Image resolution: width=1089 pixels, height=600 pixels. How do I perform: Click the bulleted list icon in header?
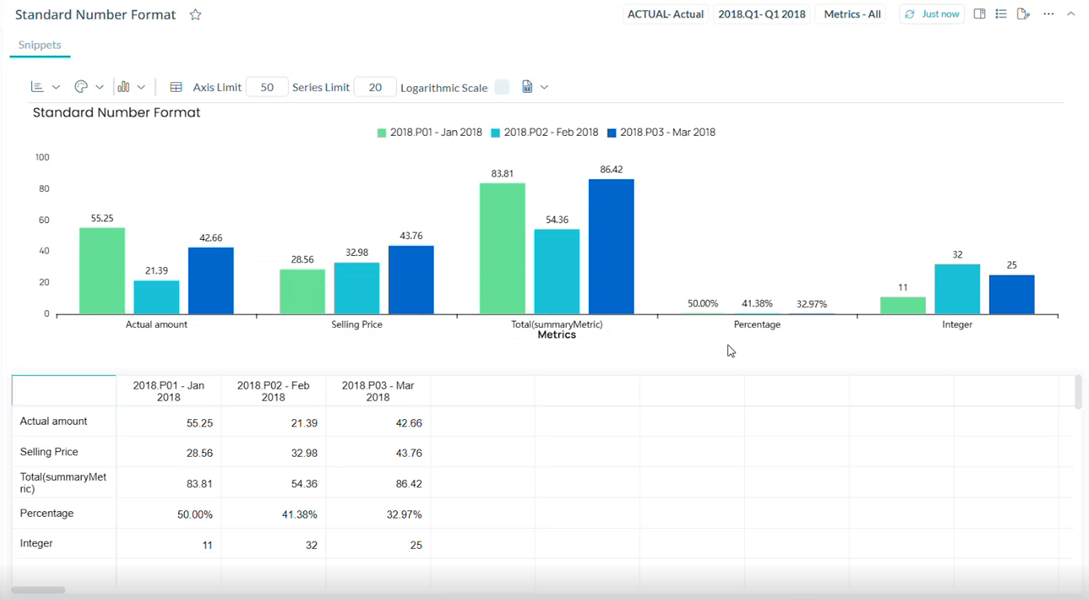[1001, 14]
